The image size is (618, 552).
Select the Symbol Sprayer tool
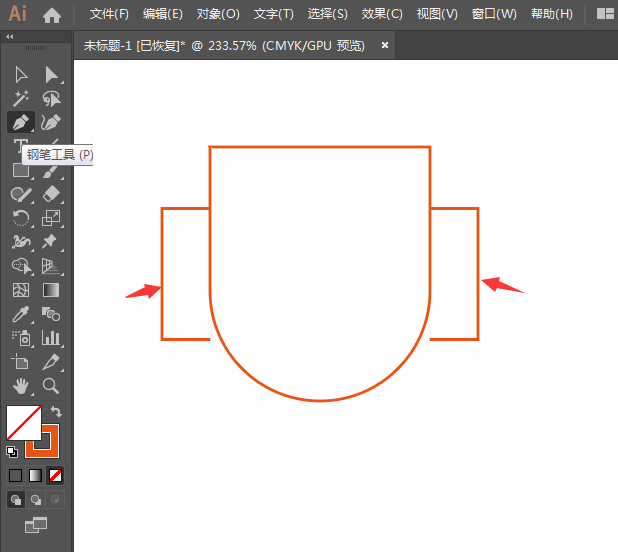pyautogui.click(x=22, y=338)
